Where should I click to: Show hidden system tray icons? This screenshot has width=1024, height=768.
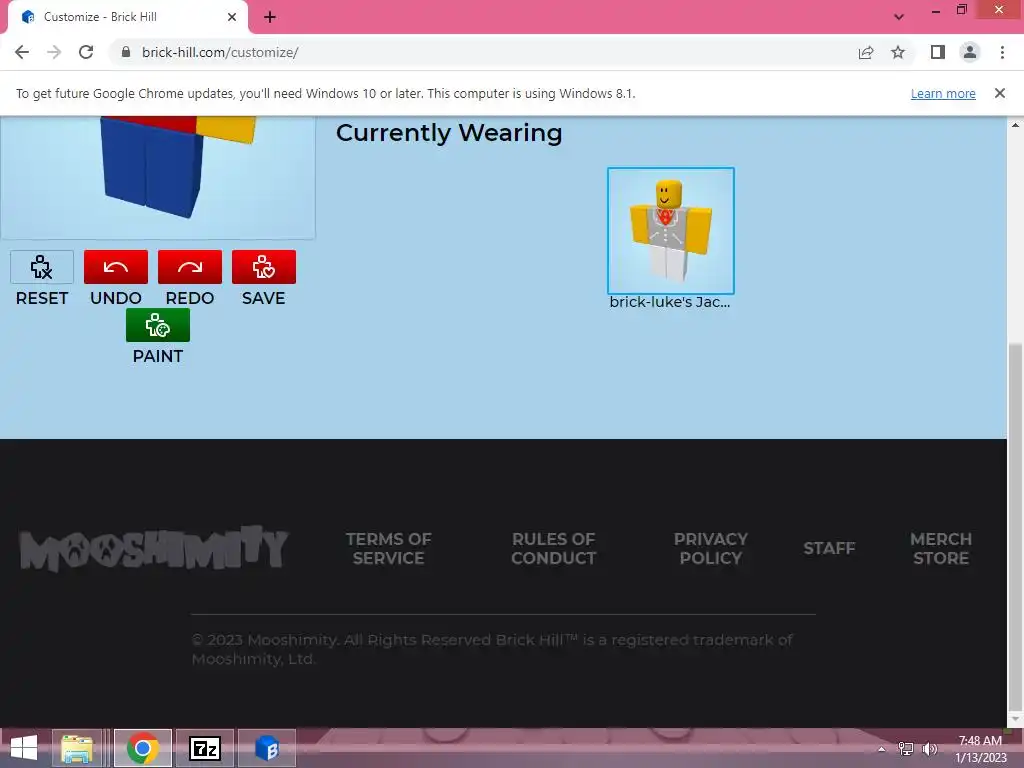tap(882, 749)
